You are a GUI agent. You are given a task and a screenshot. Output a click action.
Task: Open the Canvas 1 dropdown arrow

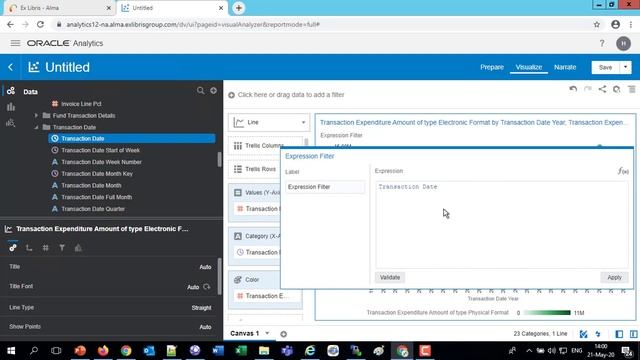tap(267, 333)
